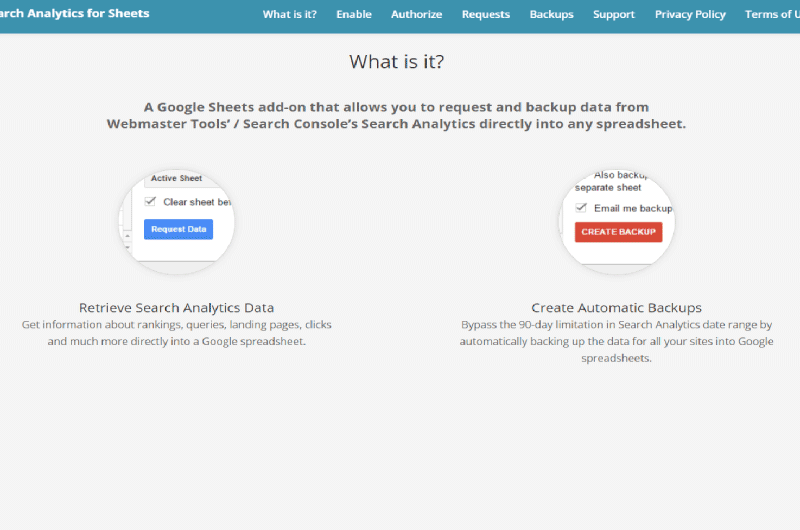Image resolution: width=800 pixels, height=530 pixels.
Task: Click the red CREATE BACKUP button
Action: (x=618, y=232)
